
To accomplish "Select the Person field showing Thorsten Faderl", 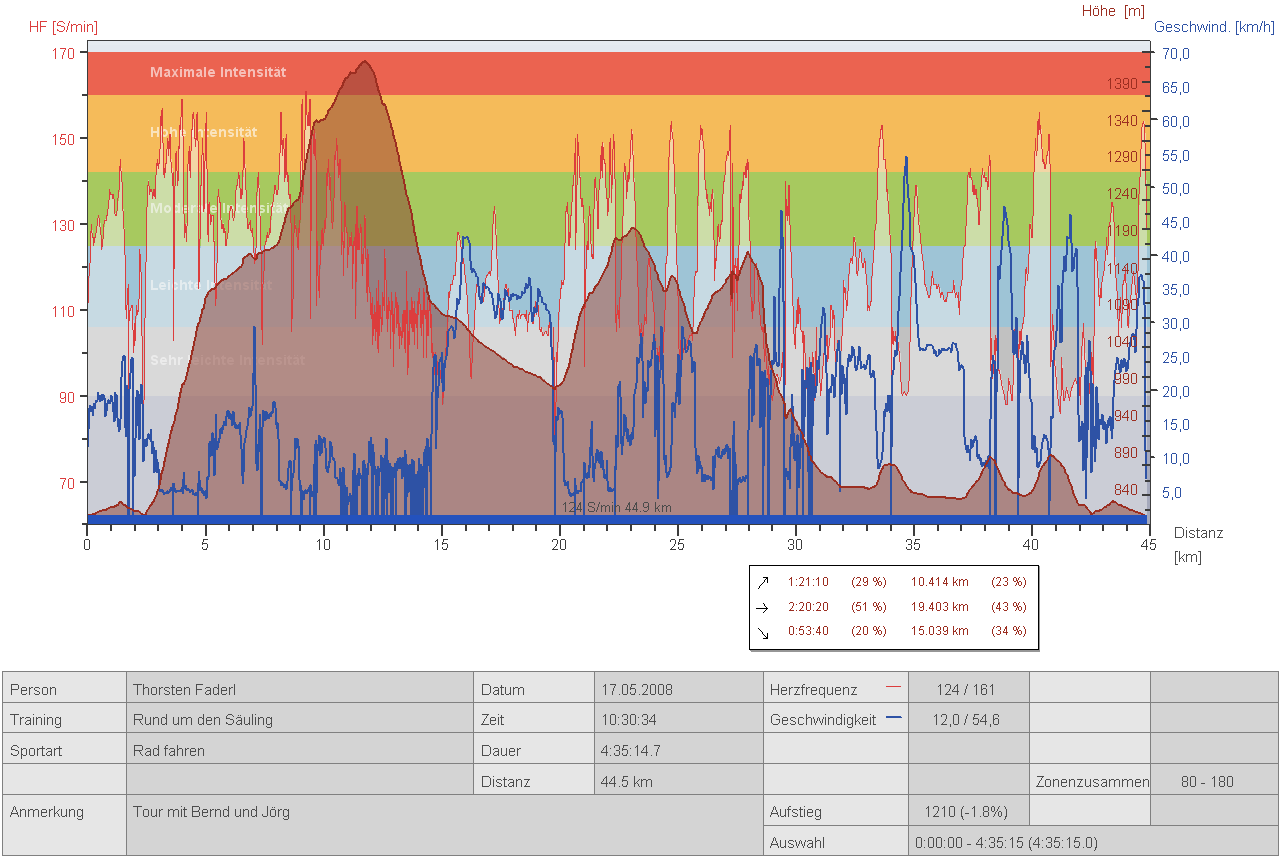I will click(184, 690).
